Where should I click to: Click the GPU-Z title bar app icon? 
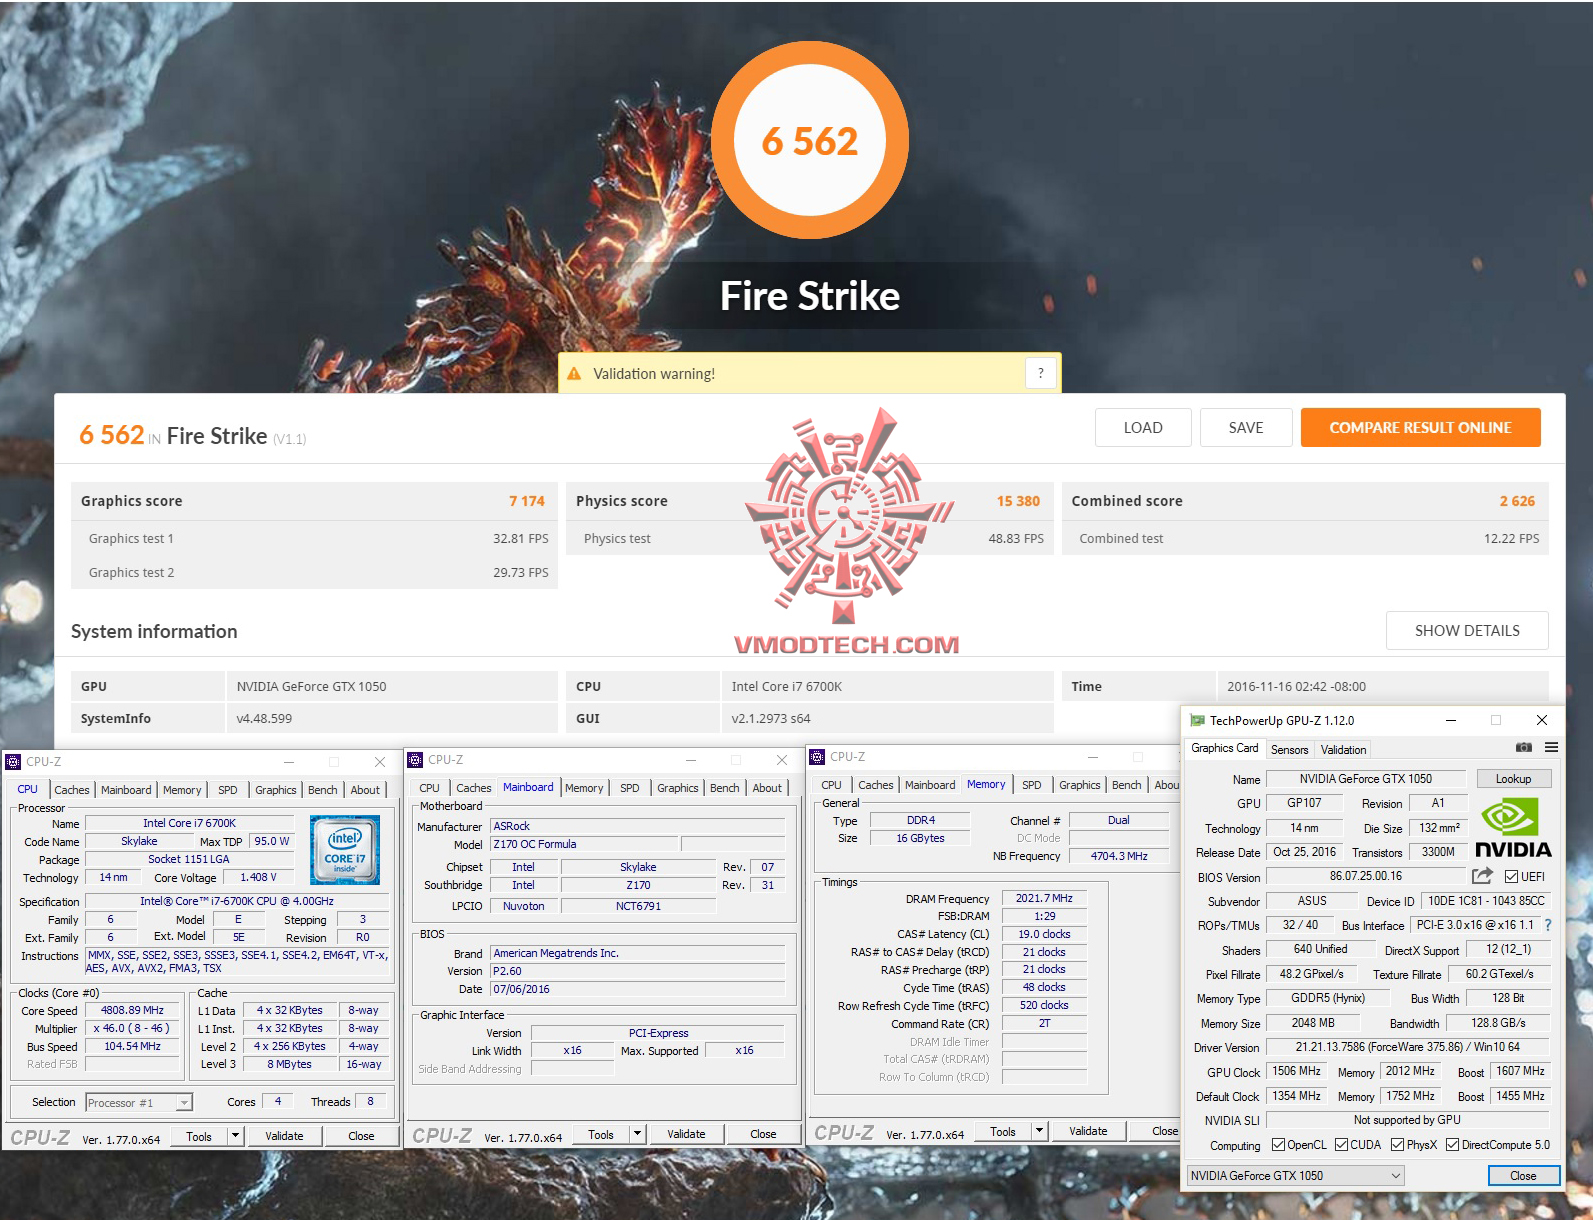click(1197, 720)
